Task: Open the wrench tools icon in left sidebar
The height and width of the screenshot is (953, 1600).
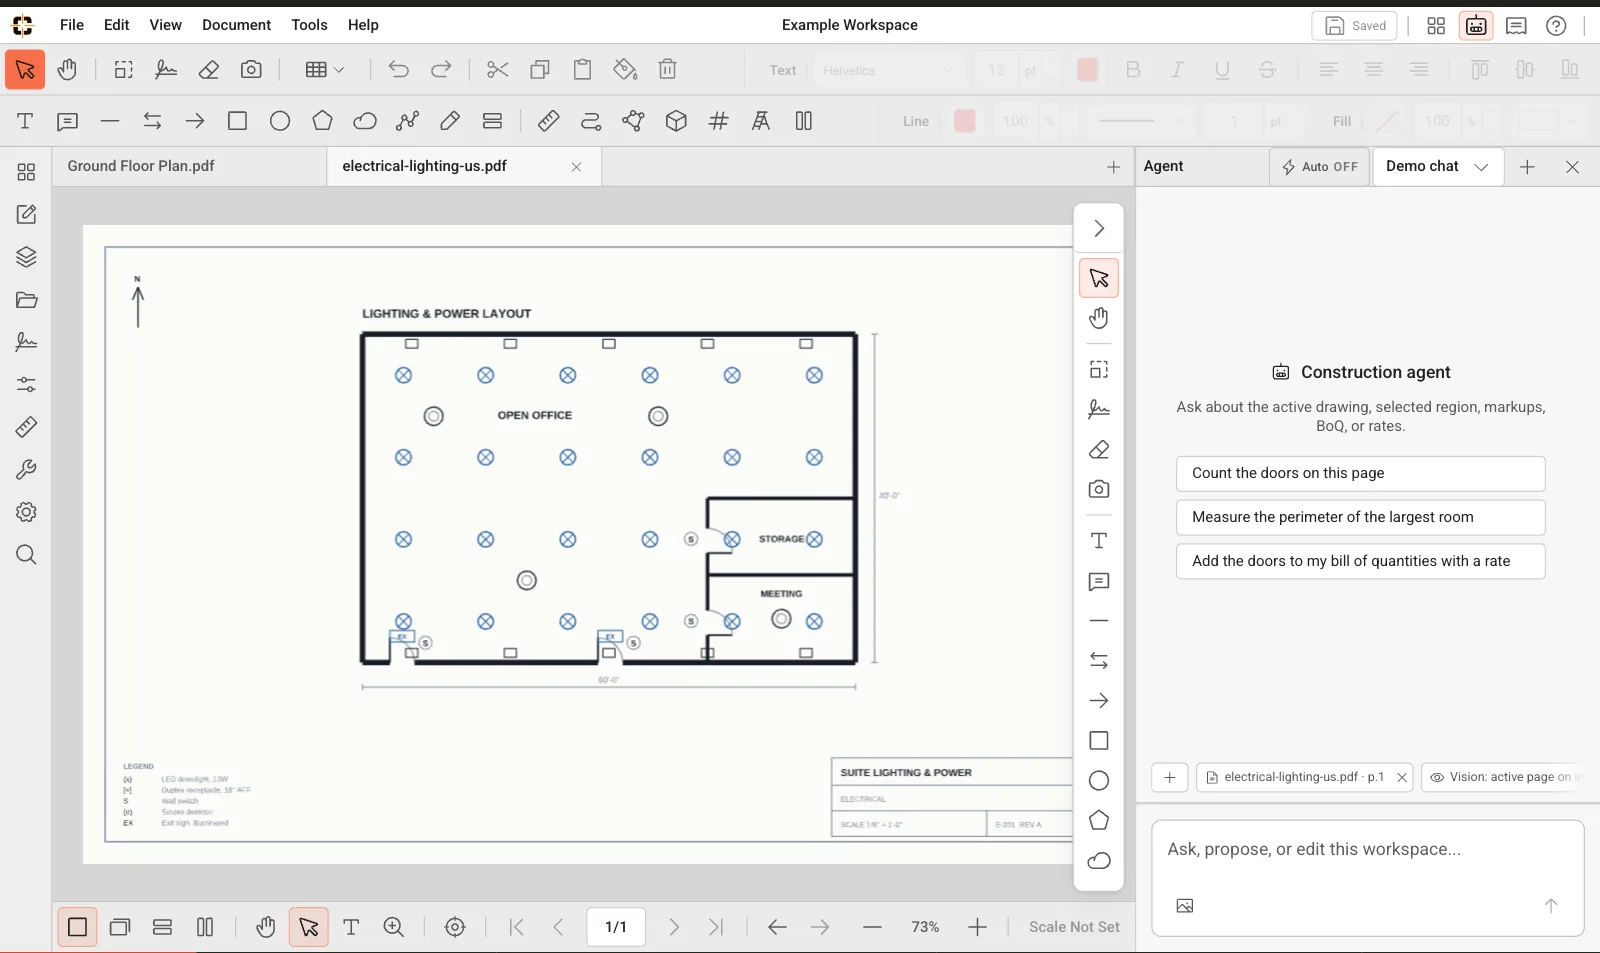Action: pos(26,470)
